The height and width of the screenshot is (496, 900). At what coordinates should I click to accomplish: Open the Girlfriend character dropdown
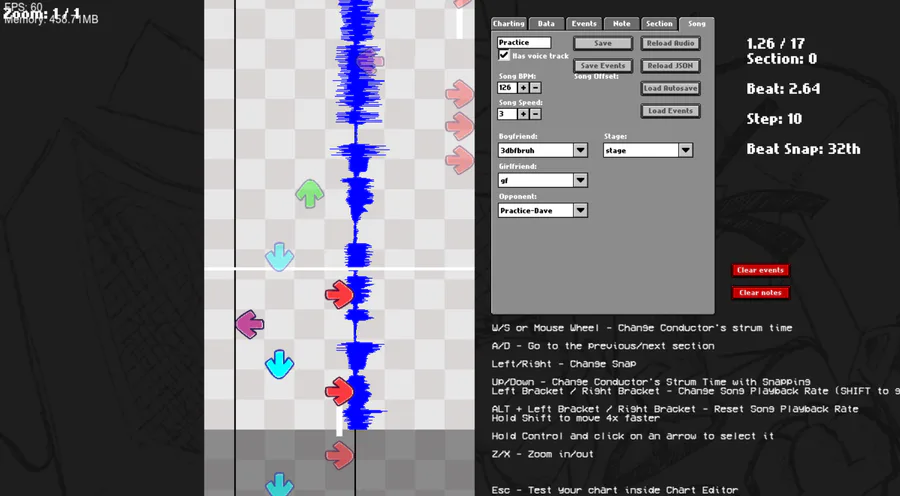[580, 180]
